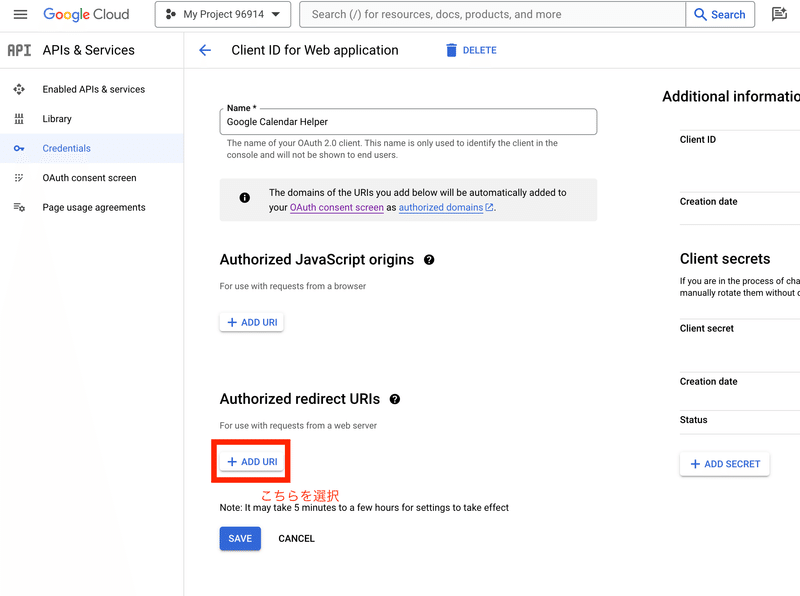Open the notes icon at top right

coord(780,15)
